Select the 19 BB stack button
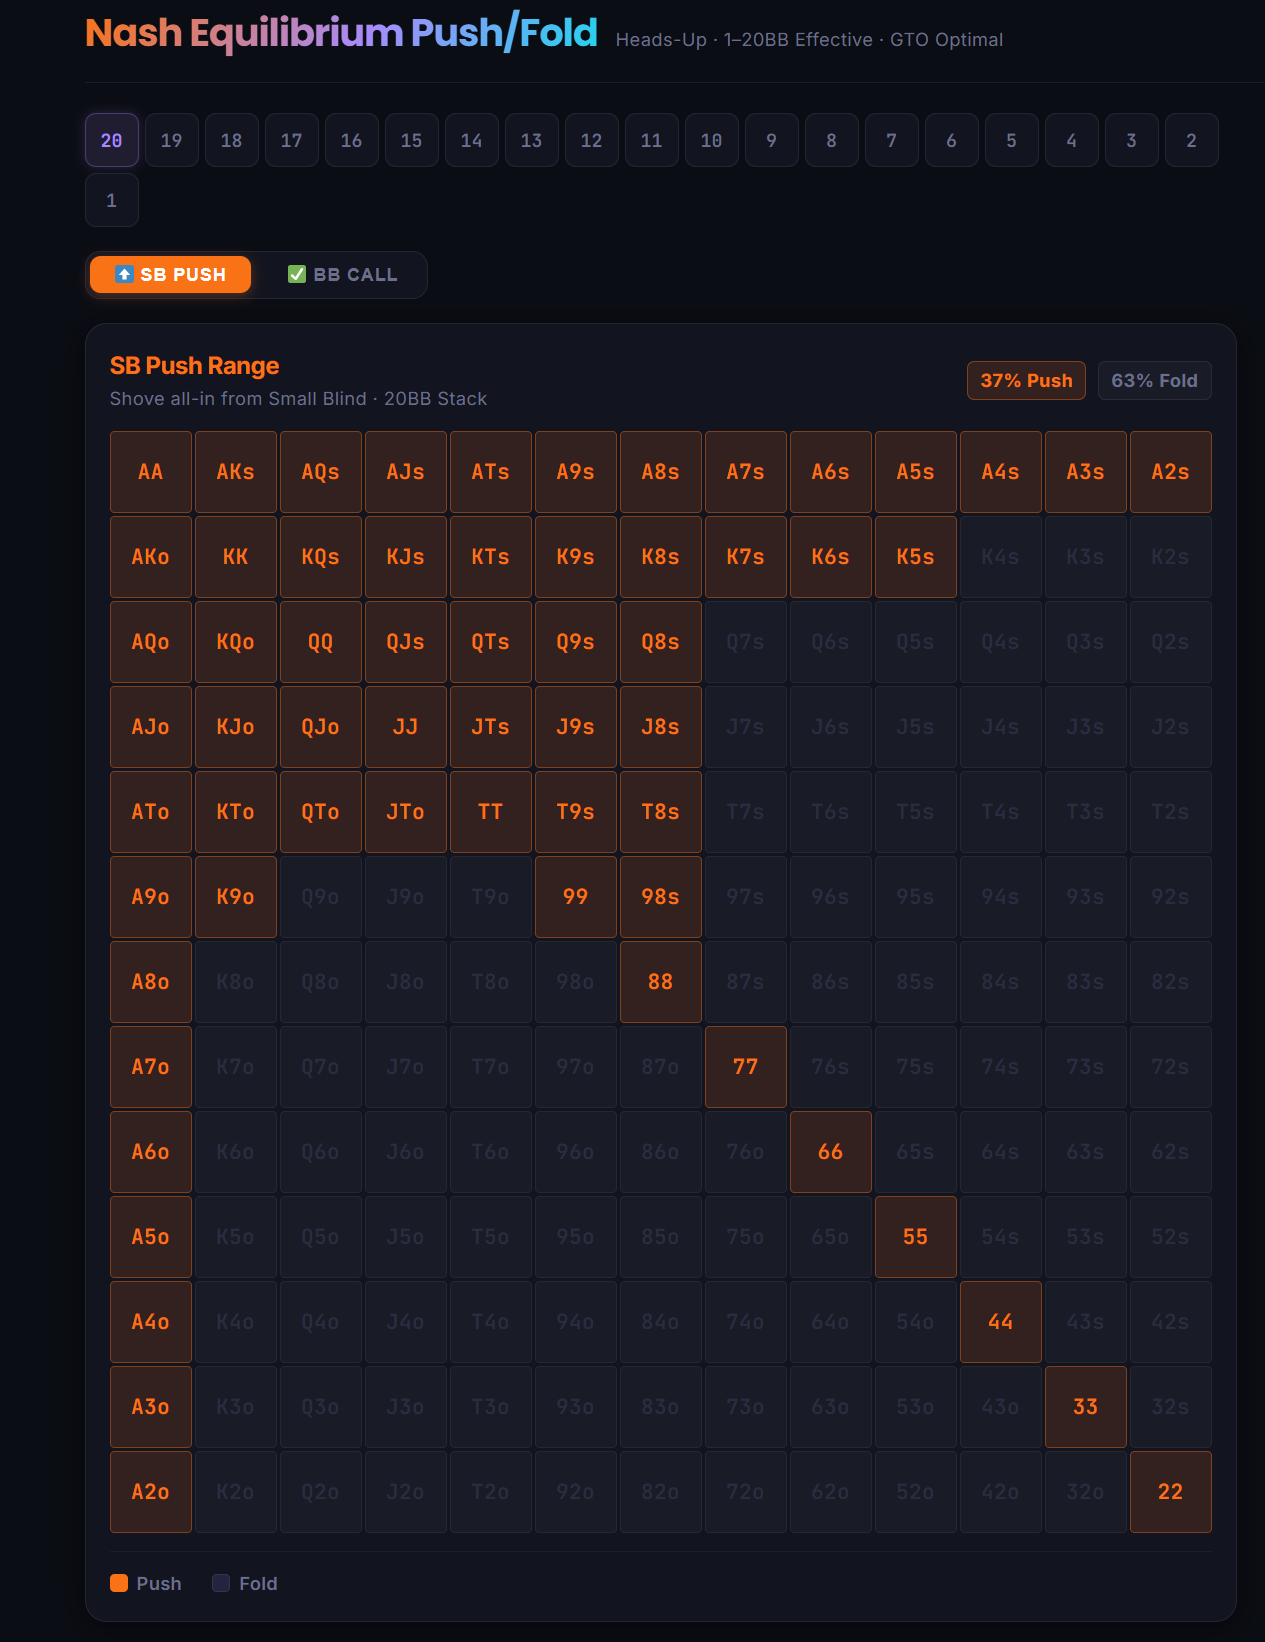The width and height of the screenshot is (1265, 1642). tap(172, 140)
